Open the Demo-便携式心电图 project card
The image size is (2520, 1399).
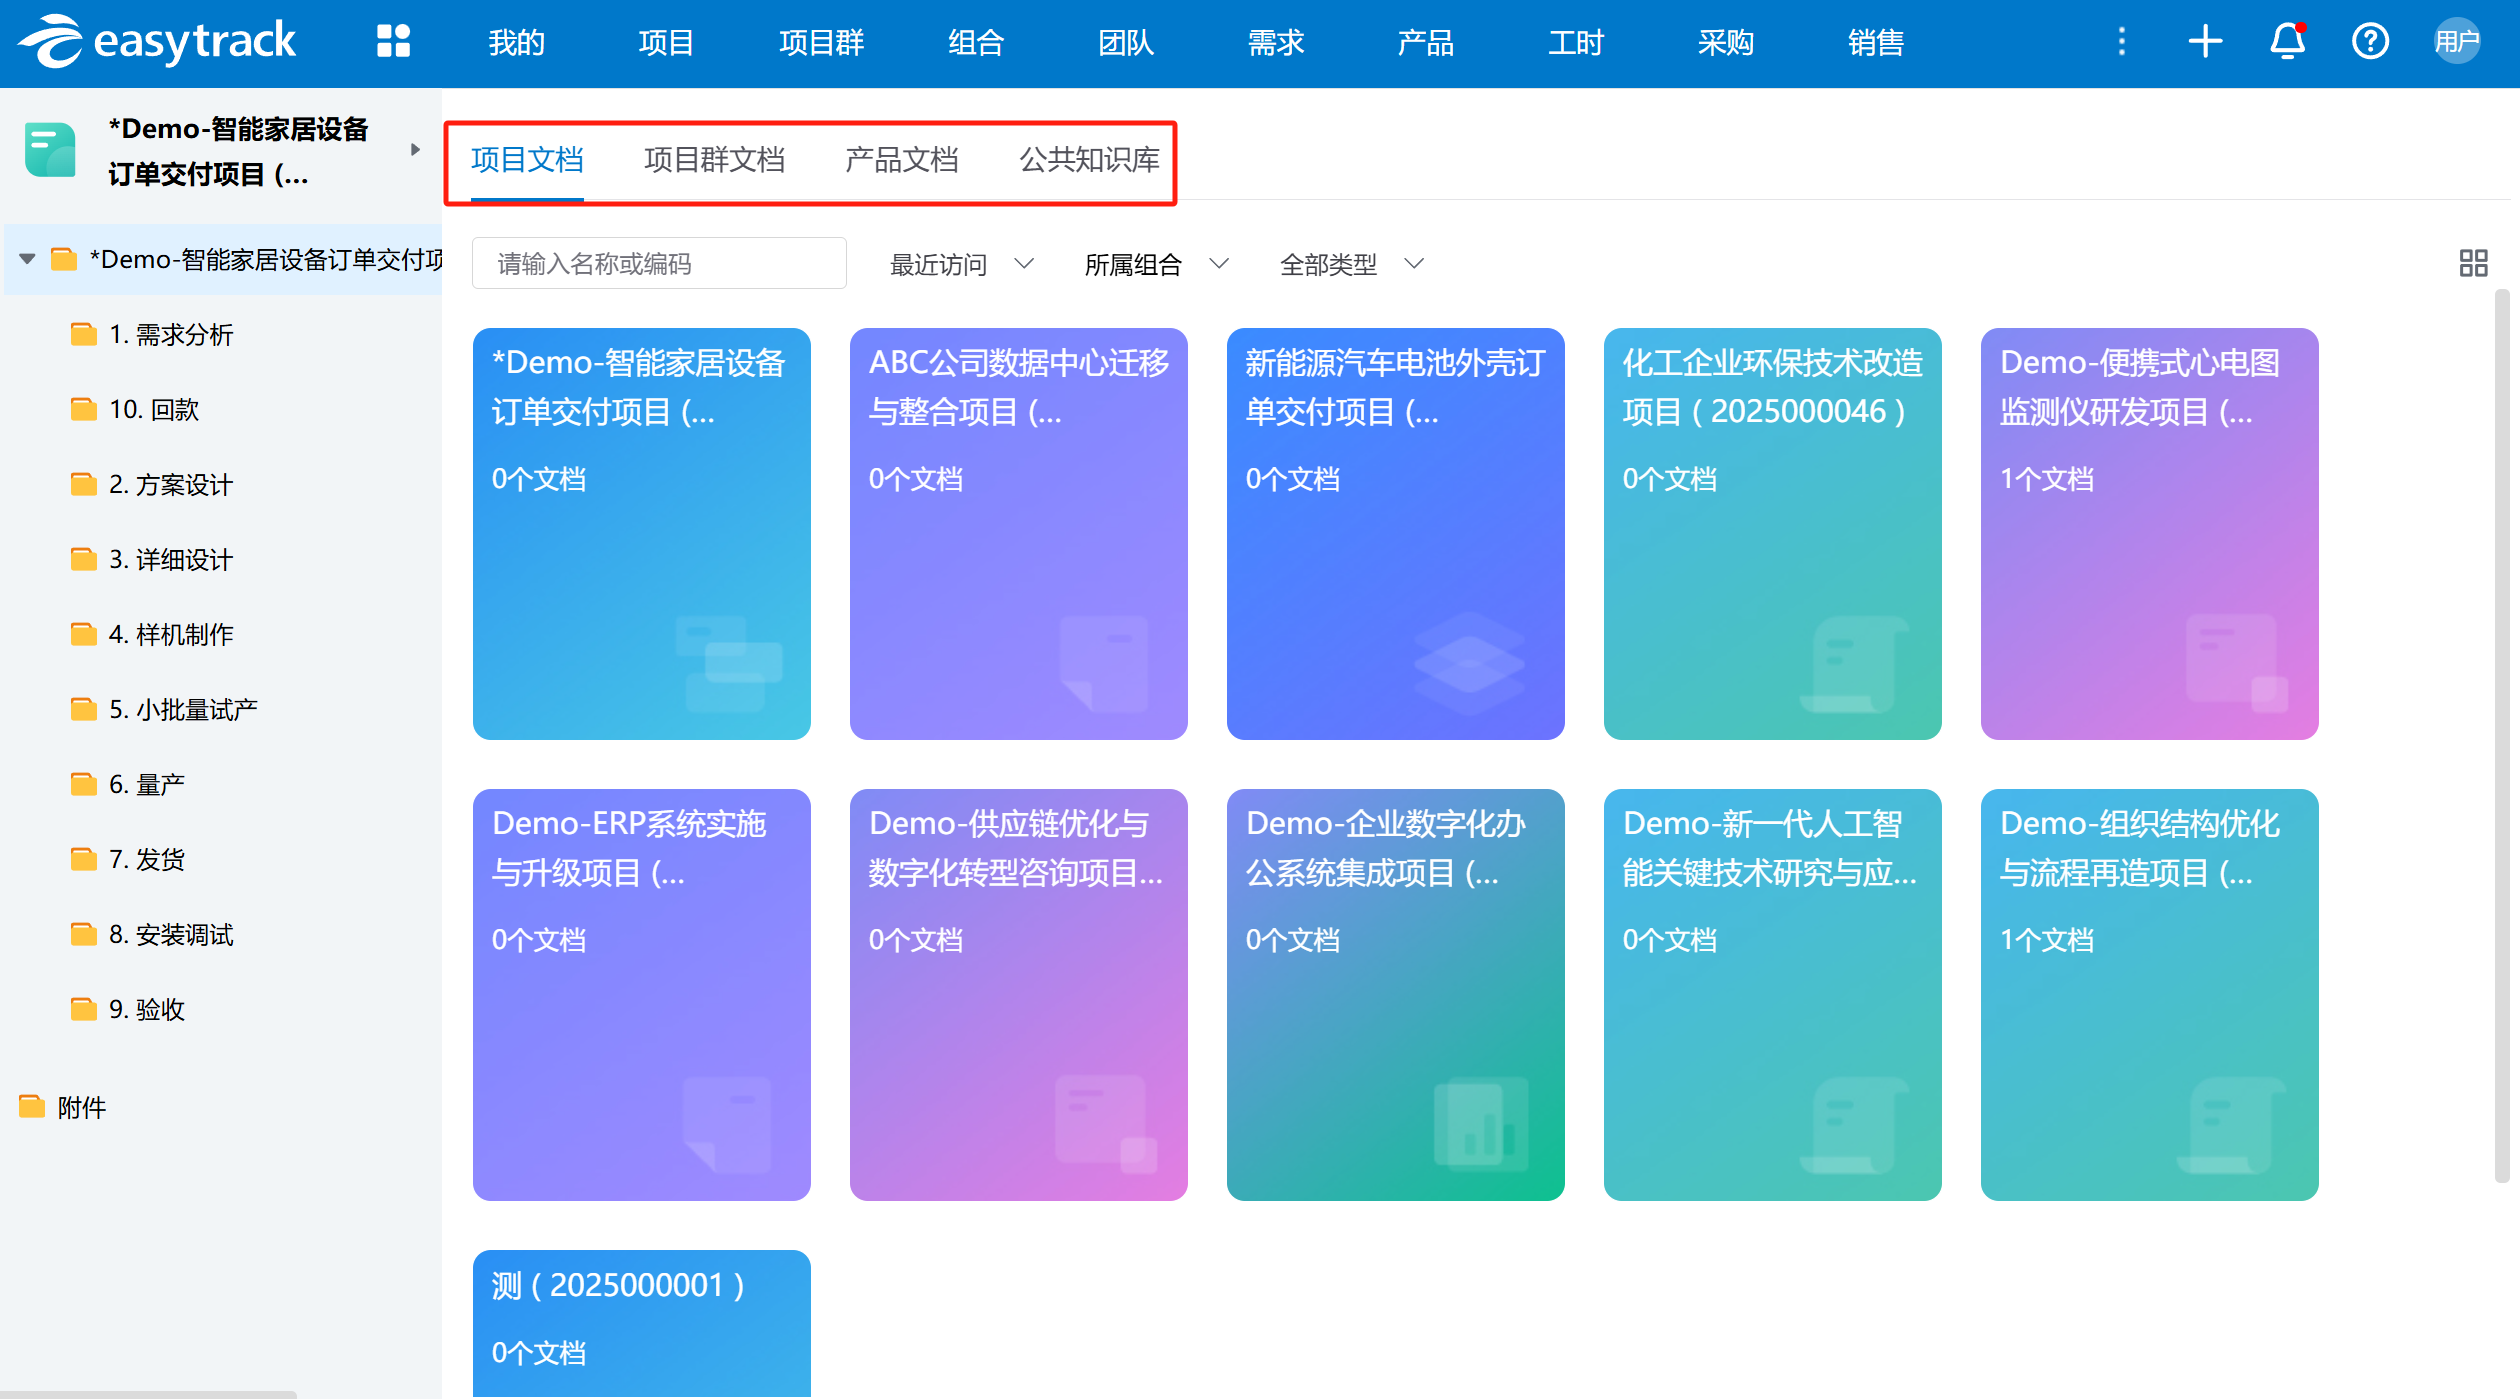point(2149,533)
